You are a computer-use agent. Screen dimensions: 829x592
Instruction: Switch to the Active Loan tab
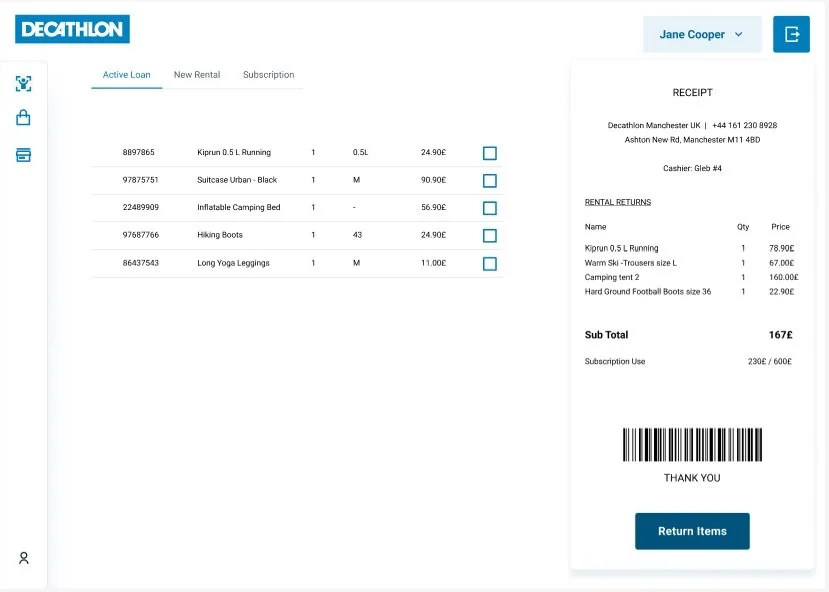coord(126,75)
